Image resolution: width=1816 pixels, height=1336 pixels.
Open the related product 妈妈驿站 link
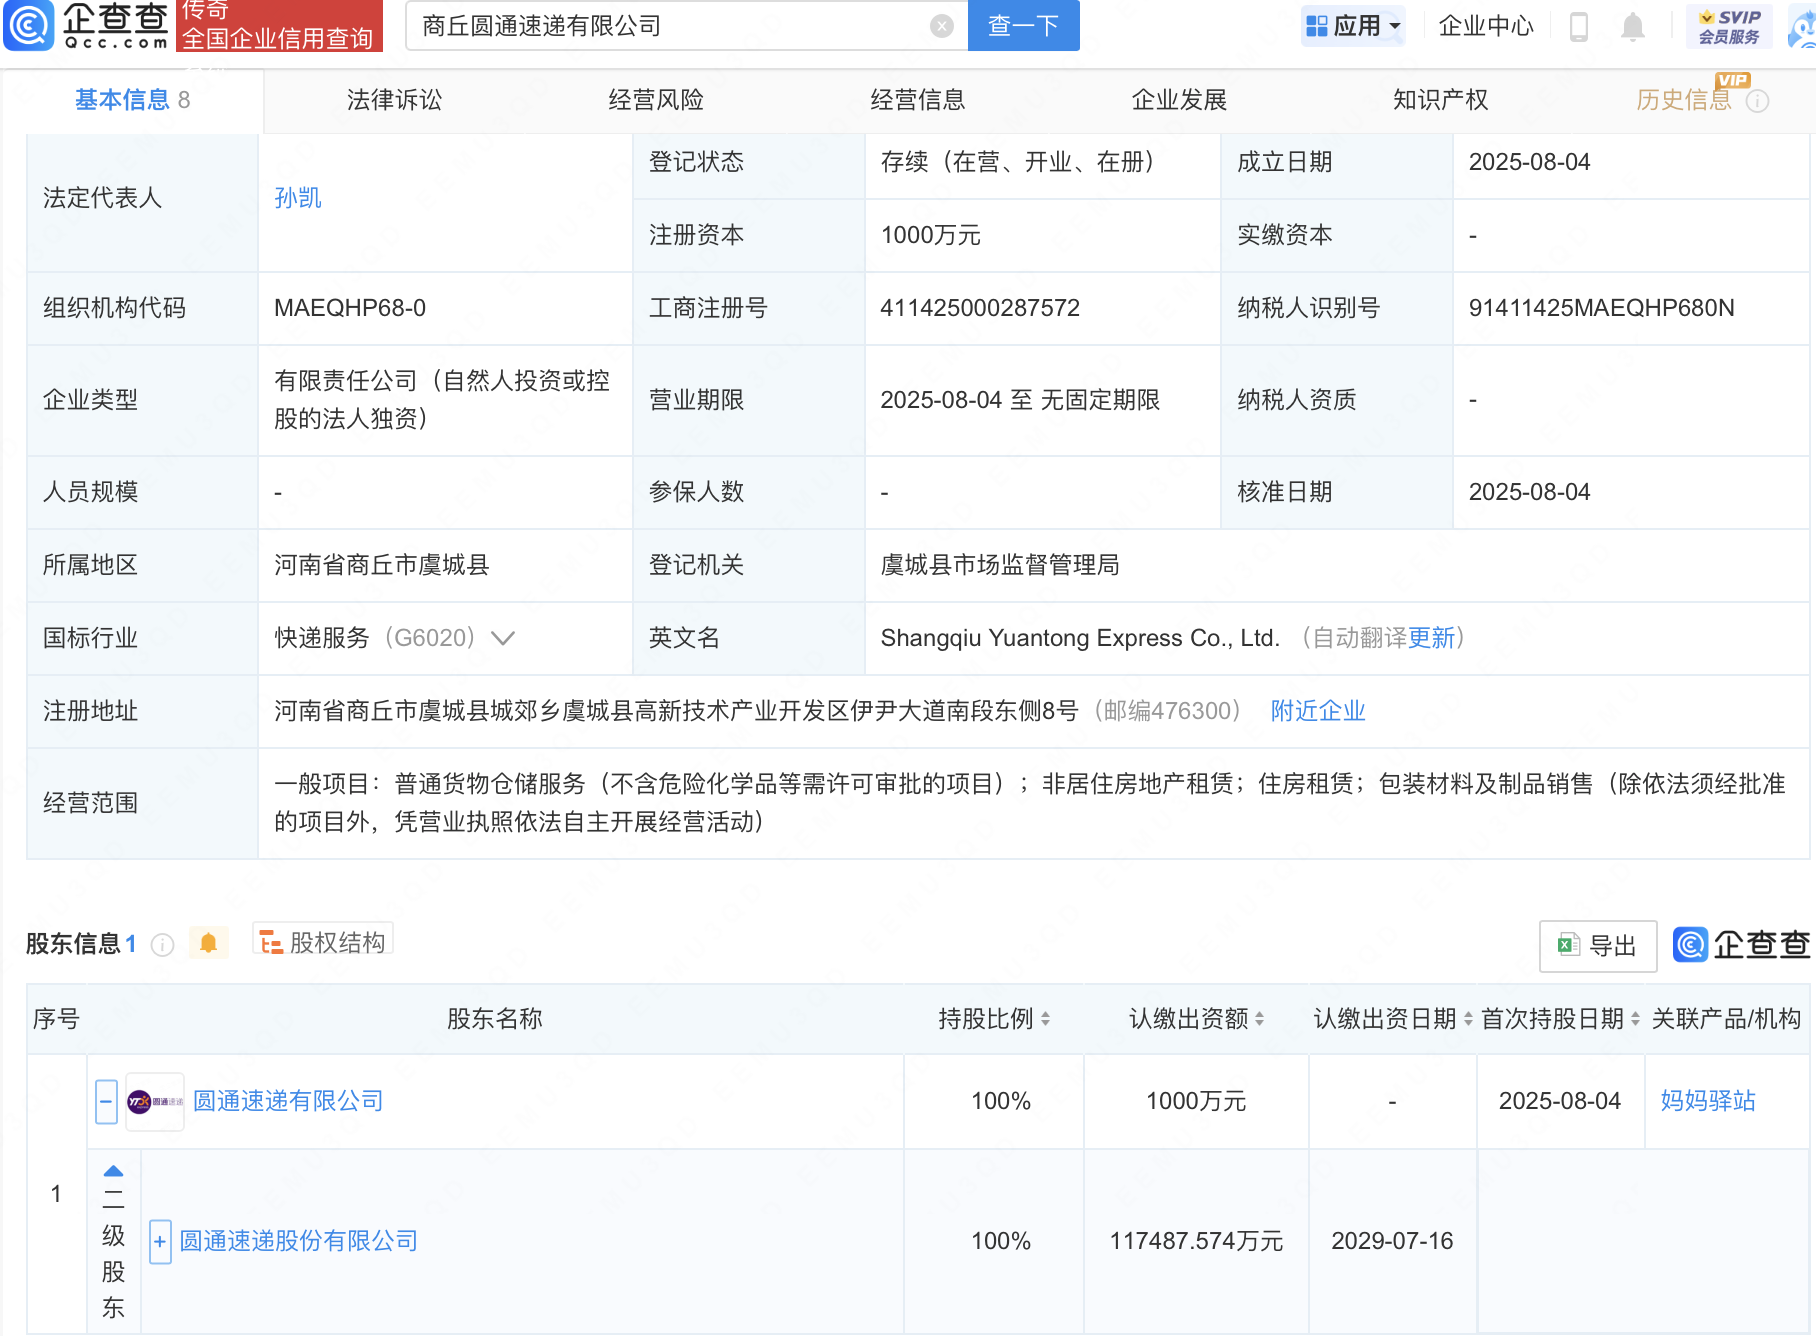1708,1101
